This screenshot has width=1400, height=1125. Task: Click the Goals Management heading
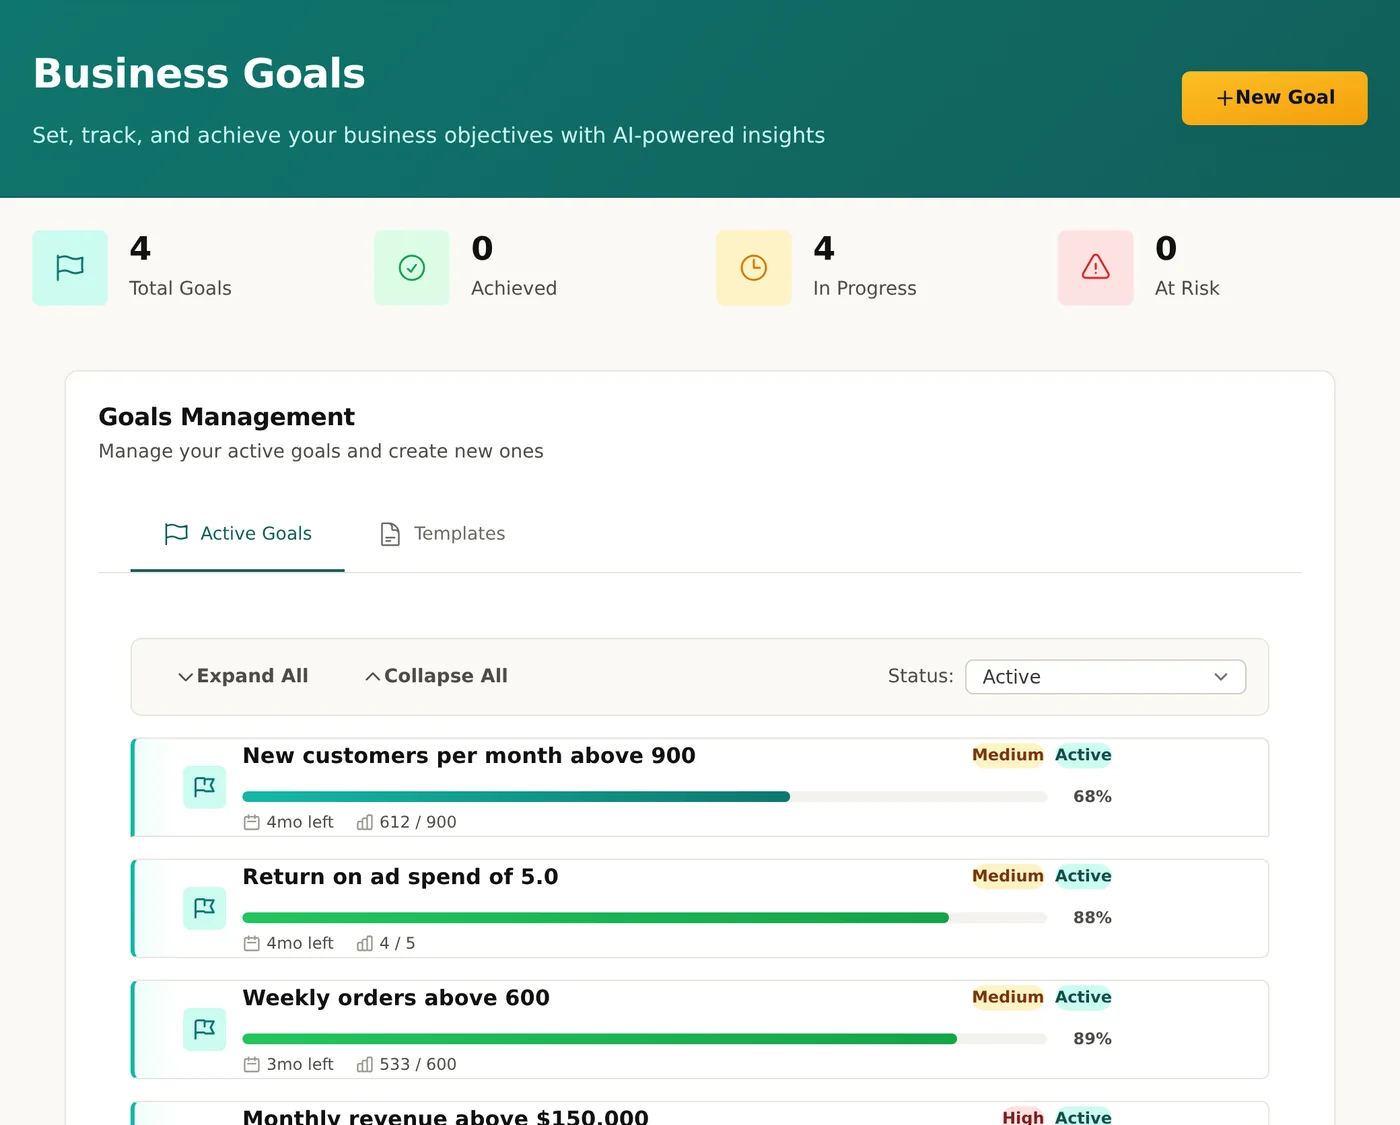[x=227, y=417]
